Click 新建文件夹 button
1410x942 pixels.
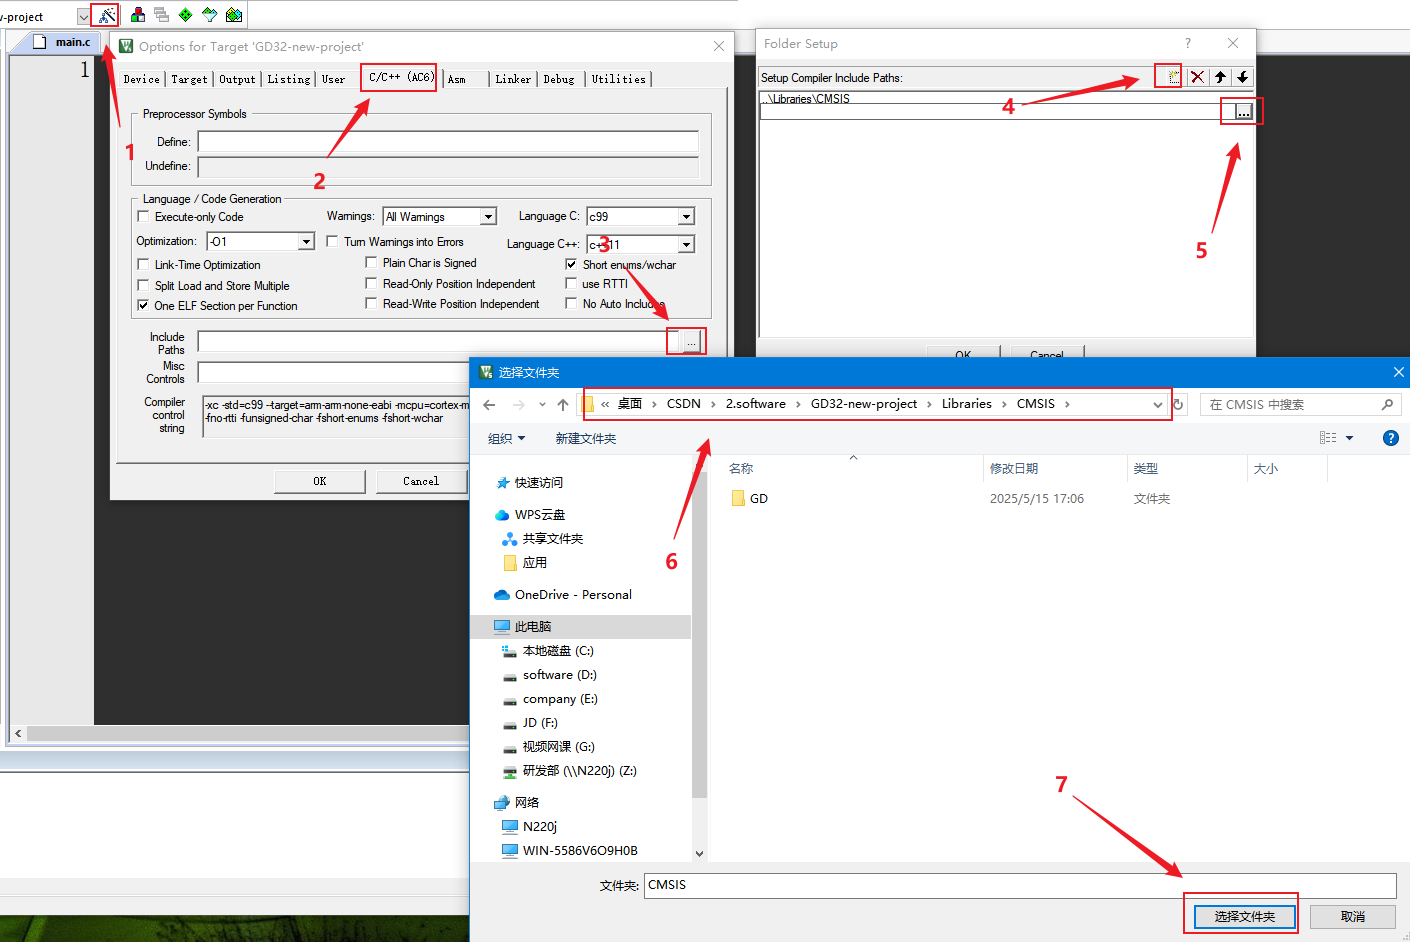tap(586, 439)
